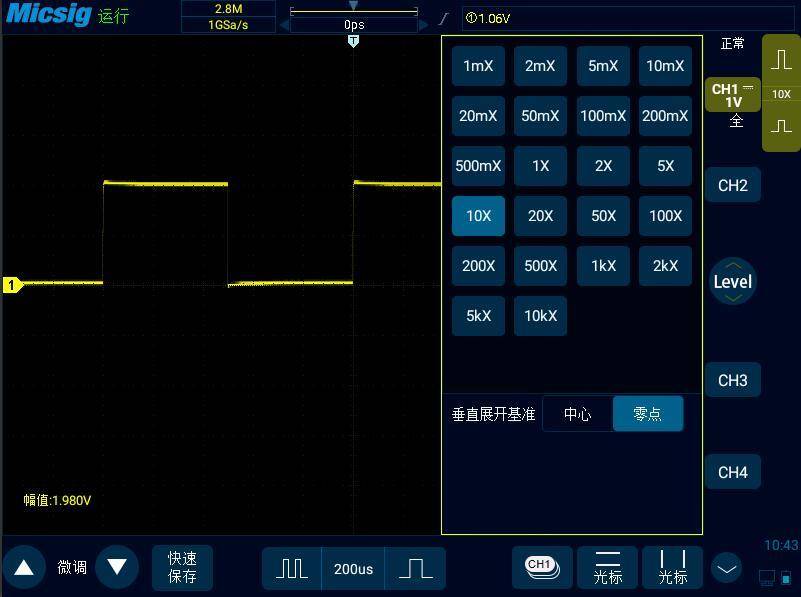Click the 正常 trigger mode label

(x=733, y=43)
